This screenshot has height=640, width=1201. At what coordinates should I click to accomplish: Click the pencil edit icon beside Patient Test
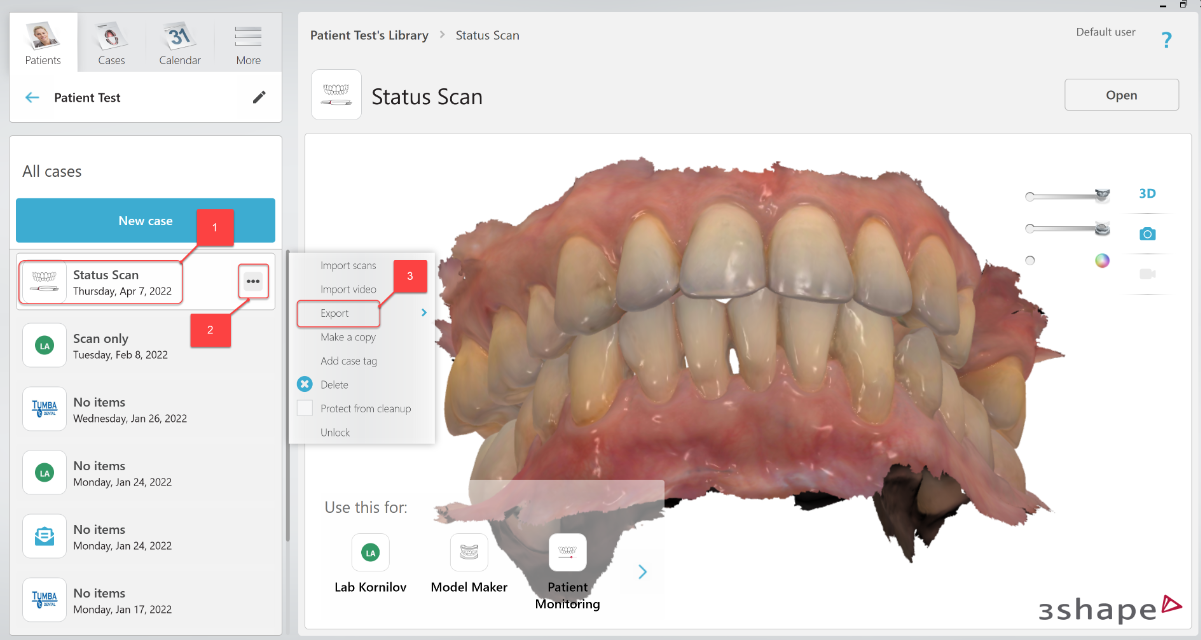click(259, 97)
